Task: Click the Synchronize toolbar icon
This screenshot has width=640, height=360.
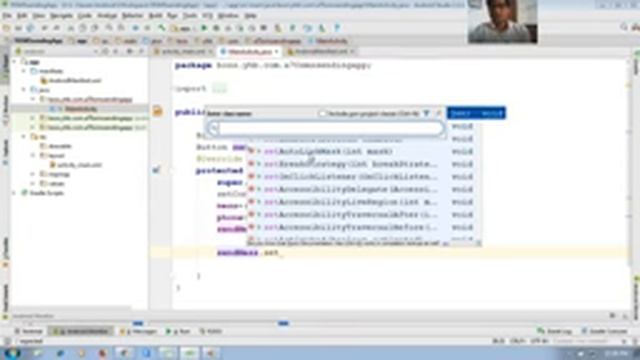Action: [x=30, y=28]
